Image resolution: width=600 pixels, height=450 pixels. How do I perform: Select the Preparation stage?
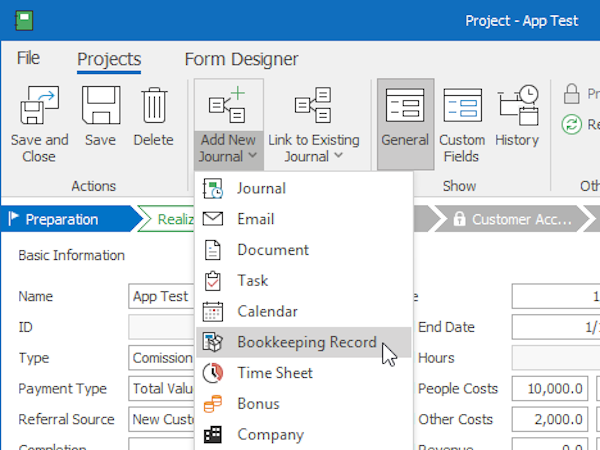pyautogui.click(x=62, y=219)
